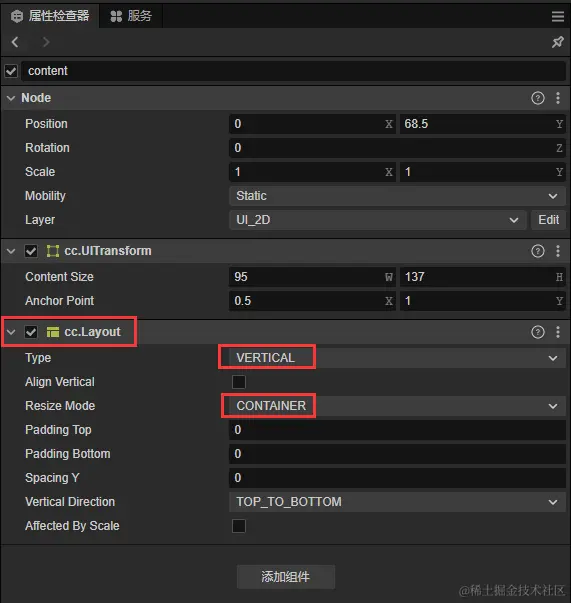
Task: Open the Vertical Direction TOP_TO_BOTTOM dropdown
Action: [397, 502]
